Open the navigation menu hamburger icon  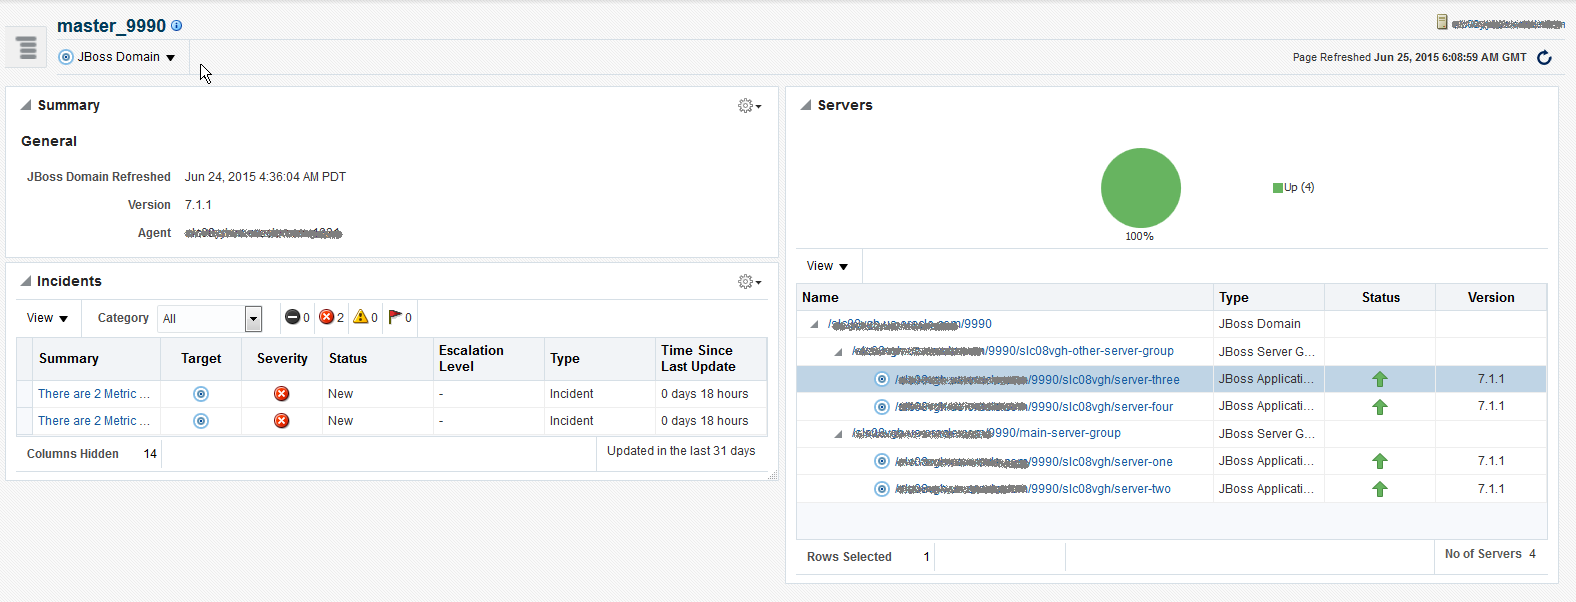[x=26, y=47]
